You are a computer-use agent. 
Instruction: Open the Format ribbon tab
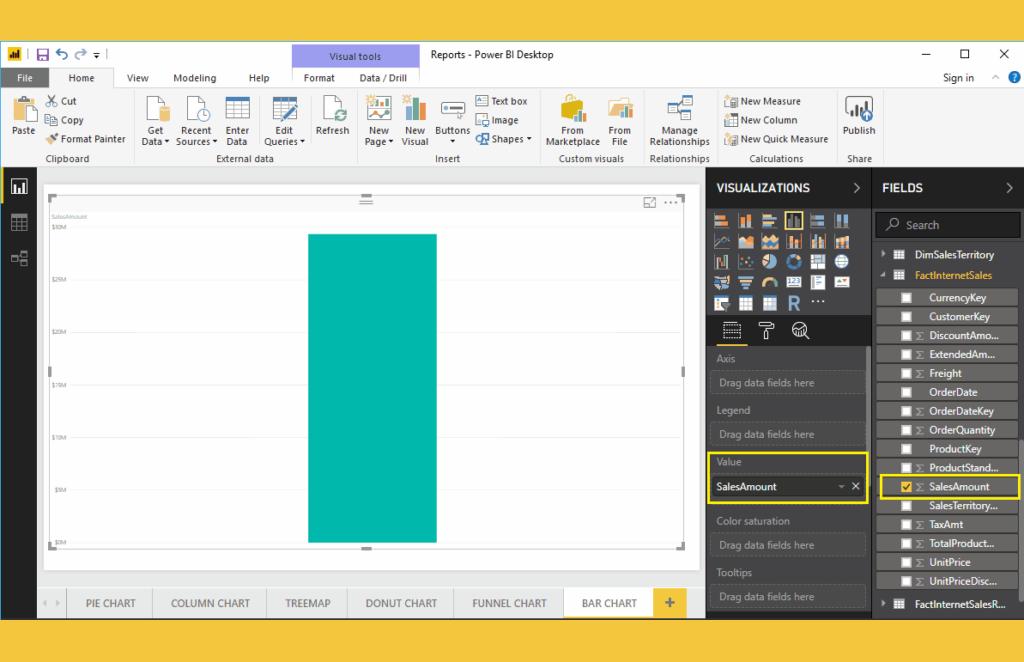pos(319,78)
